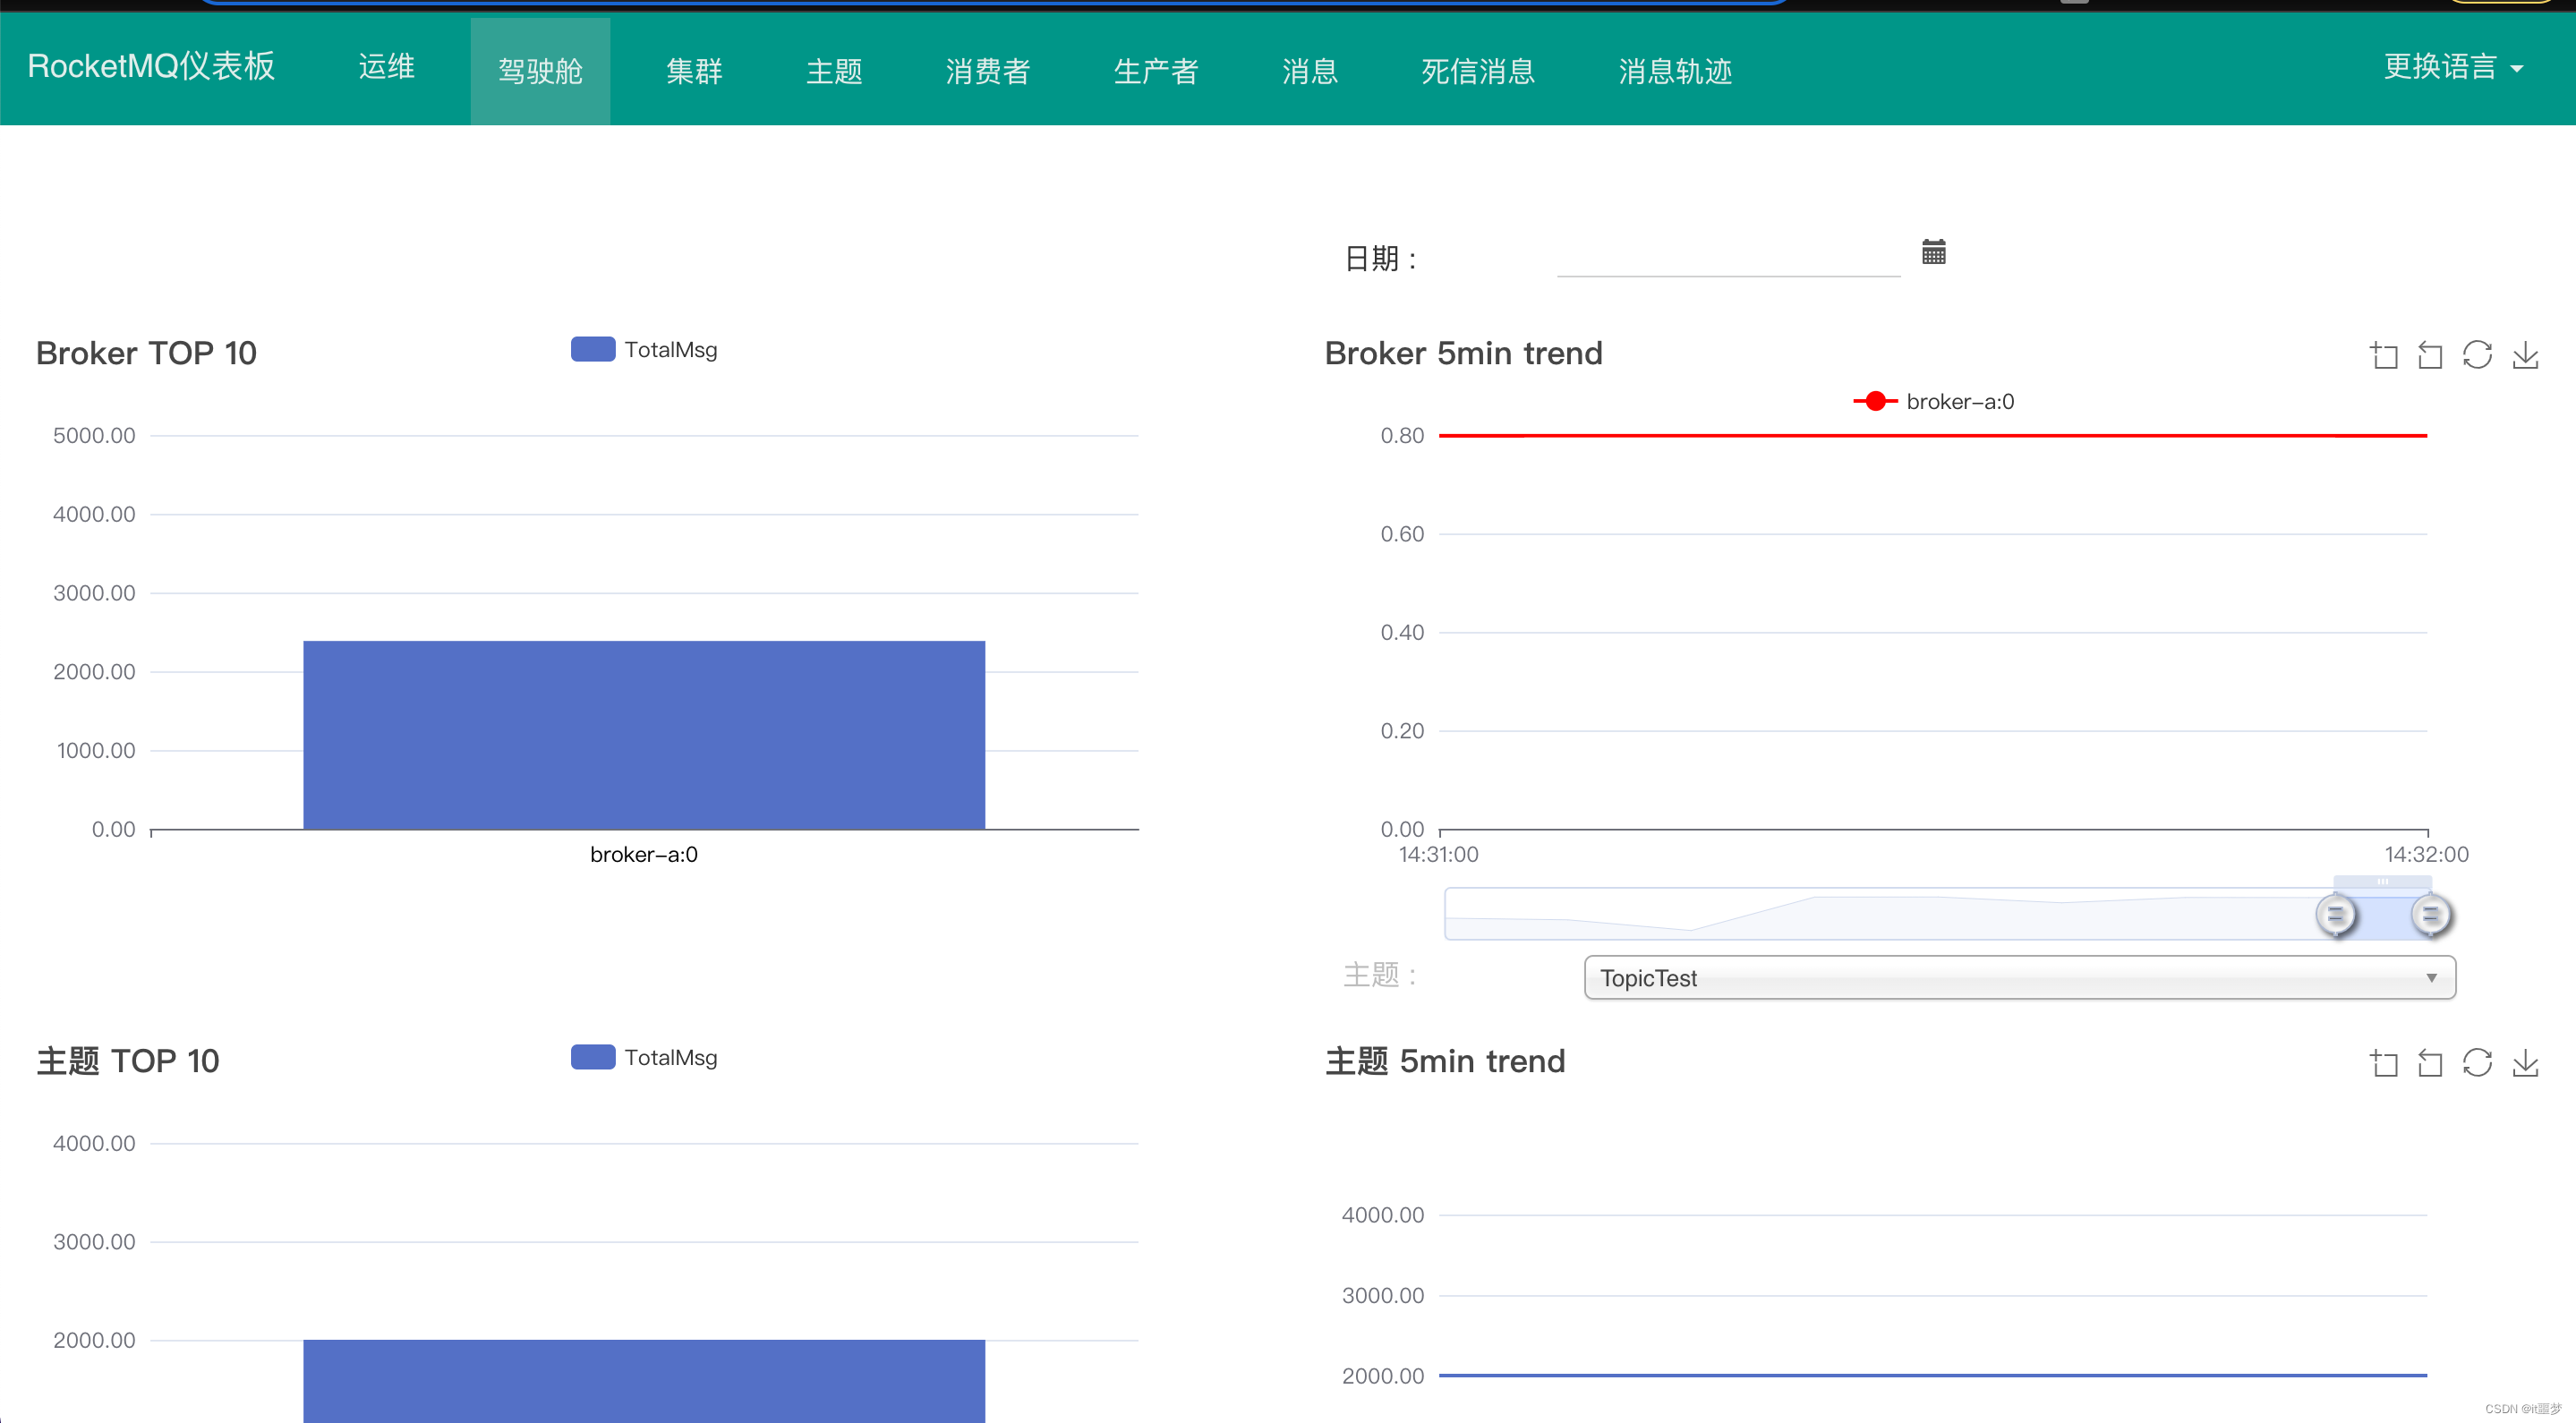This screenshot has width=2576, height=1423.
Task: Download Broker 5min trend chart as image
Action: pyautogui.click(x=2525, y=355)
